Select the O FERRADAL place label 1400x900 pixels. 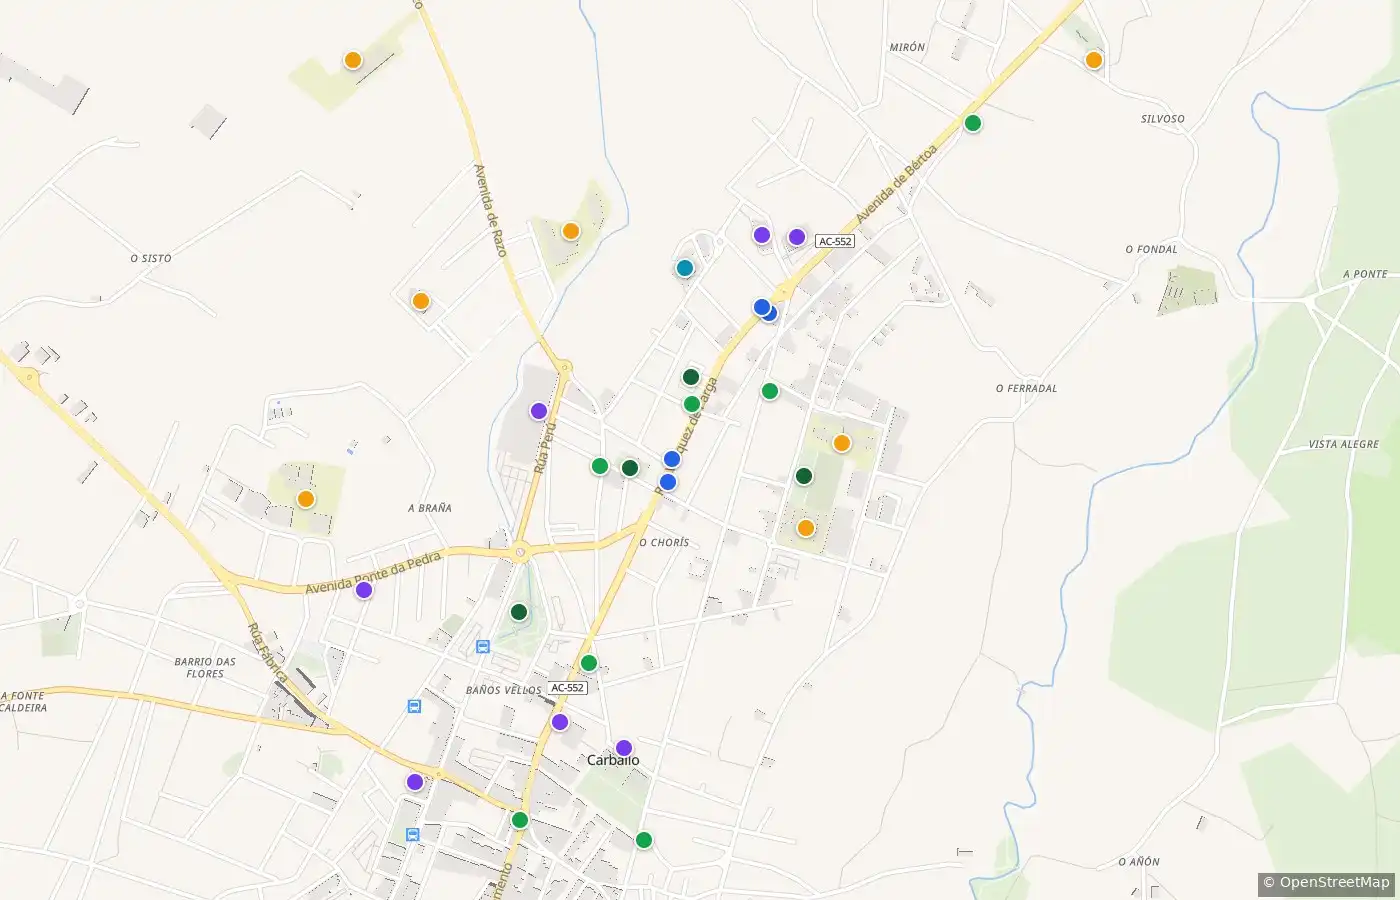(x=1027, y=388)
